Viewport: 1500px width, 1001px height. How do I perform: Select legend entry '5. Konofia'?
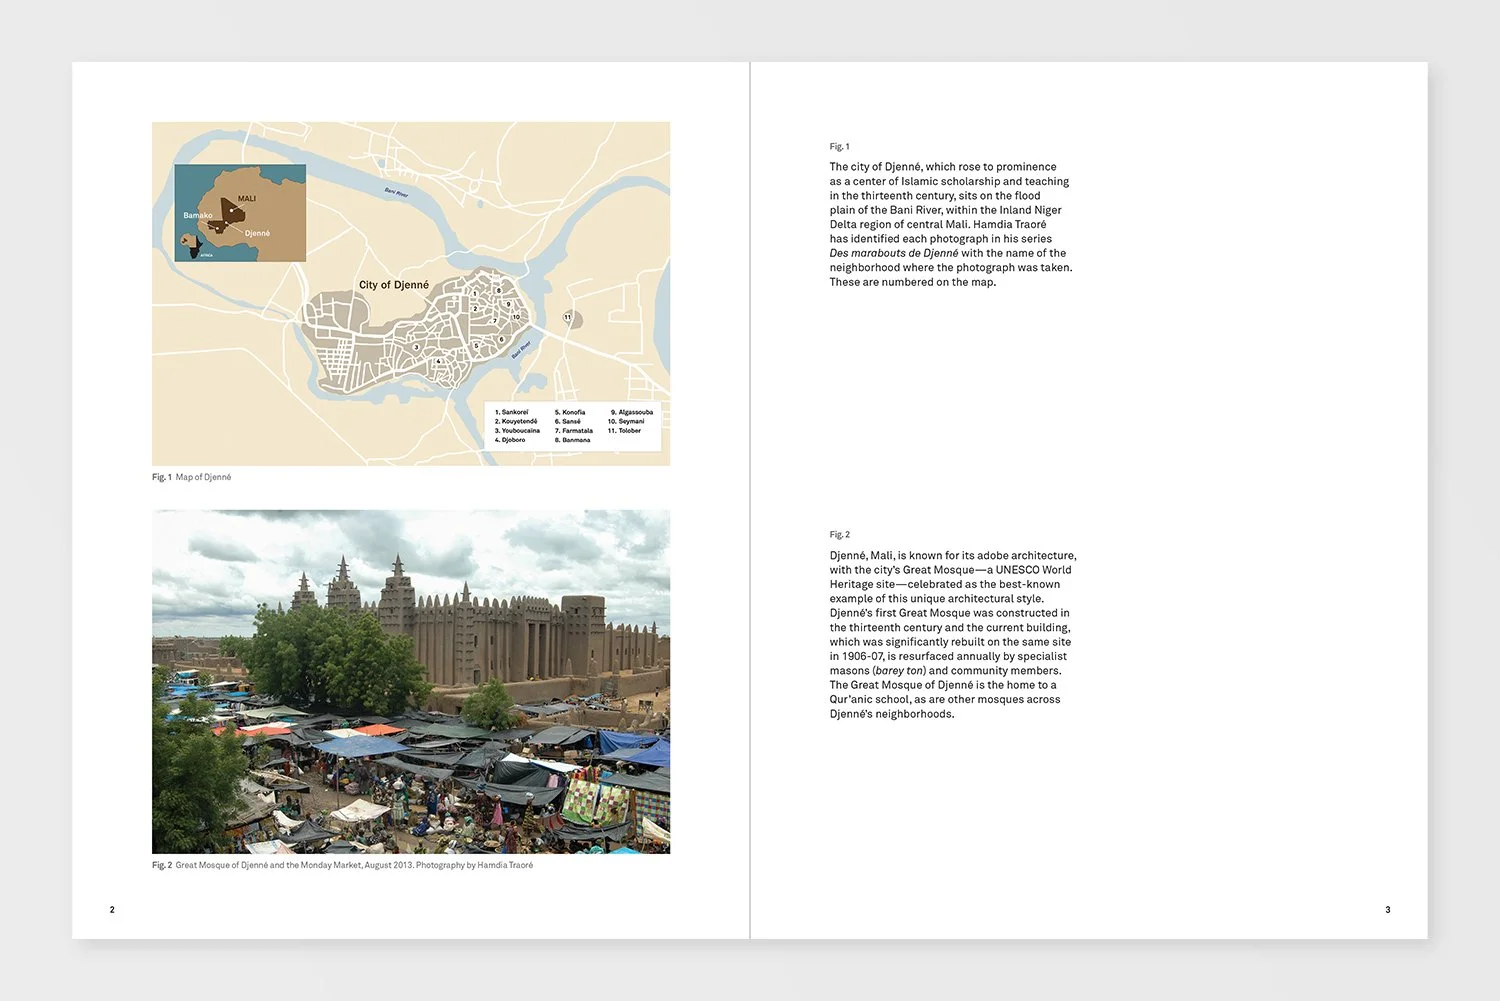pos(570,412)
